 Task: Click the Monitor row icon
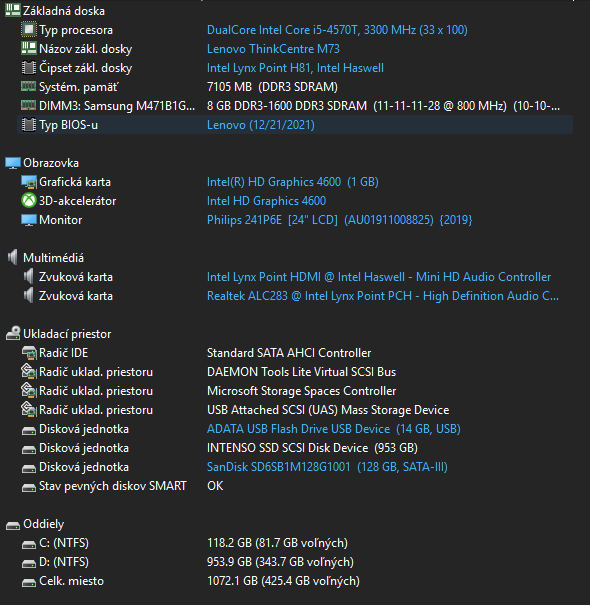tap(29, 220)
